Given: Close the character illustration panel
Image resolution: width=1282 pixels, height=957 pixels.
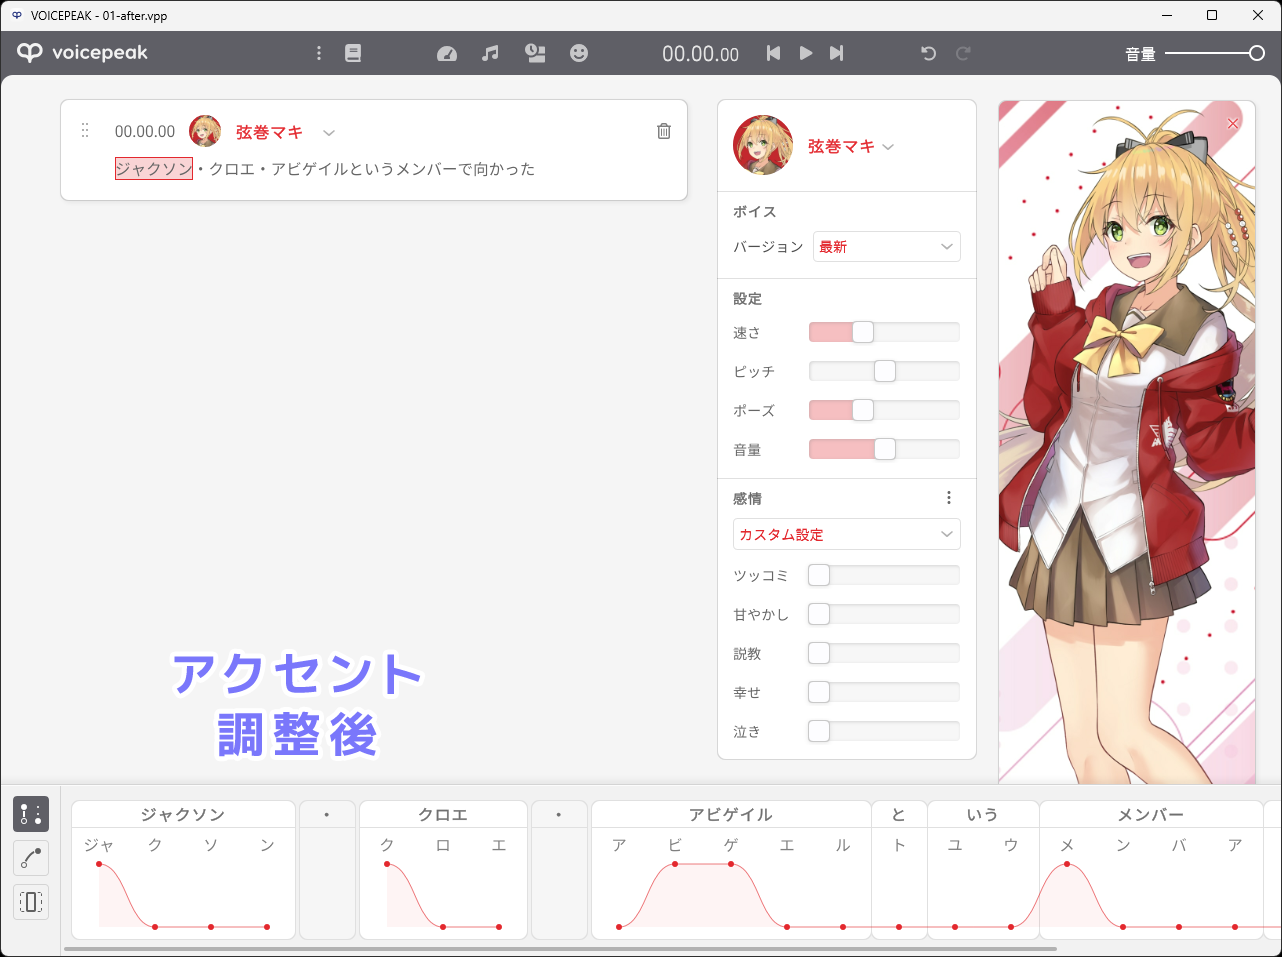Looking at the screenshot, I should coord(1233,123).
